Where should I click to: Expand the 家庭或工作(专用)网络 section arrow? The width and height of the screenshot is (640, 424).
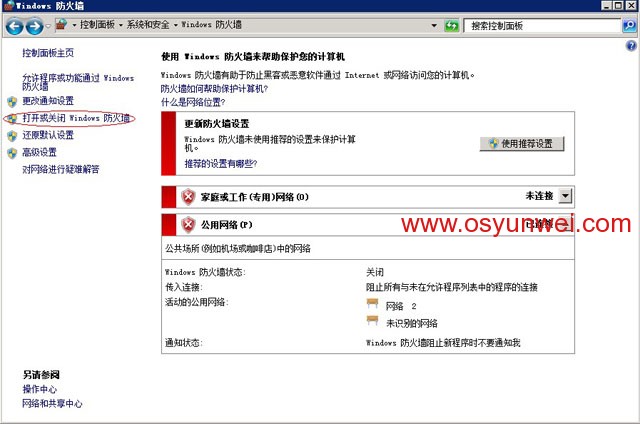coord(565,196)
